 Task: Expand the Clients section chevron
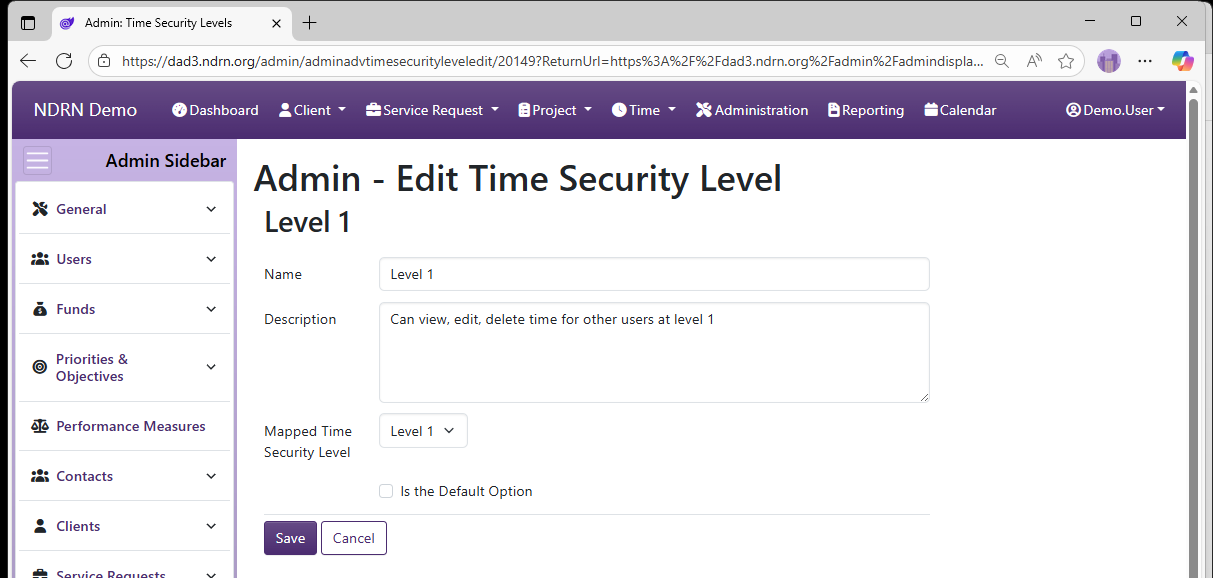pyautogui.click(x=211, y=526)
